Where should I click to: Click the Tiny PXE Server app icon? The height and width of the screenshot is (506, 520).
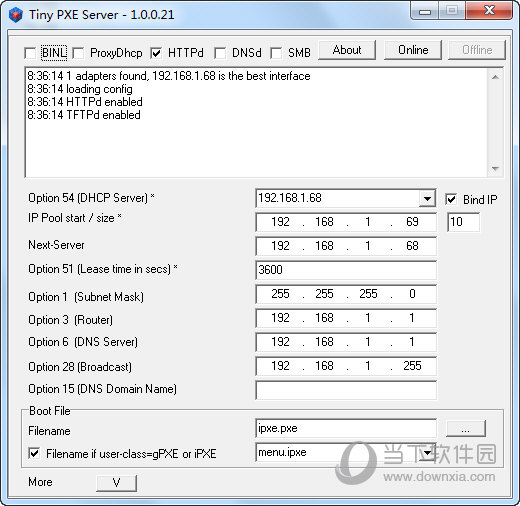[16, 15]
